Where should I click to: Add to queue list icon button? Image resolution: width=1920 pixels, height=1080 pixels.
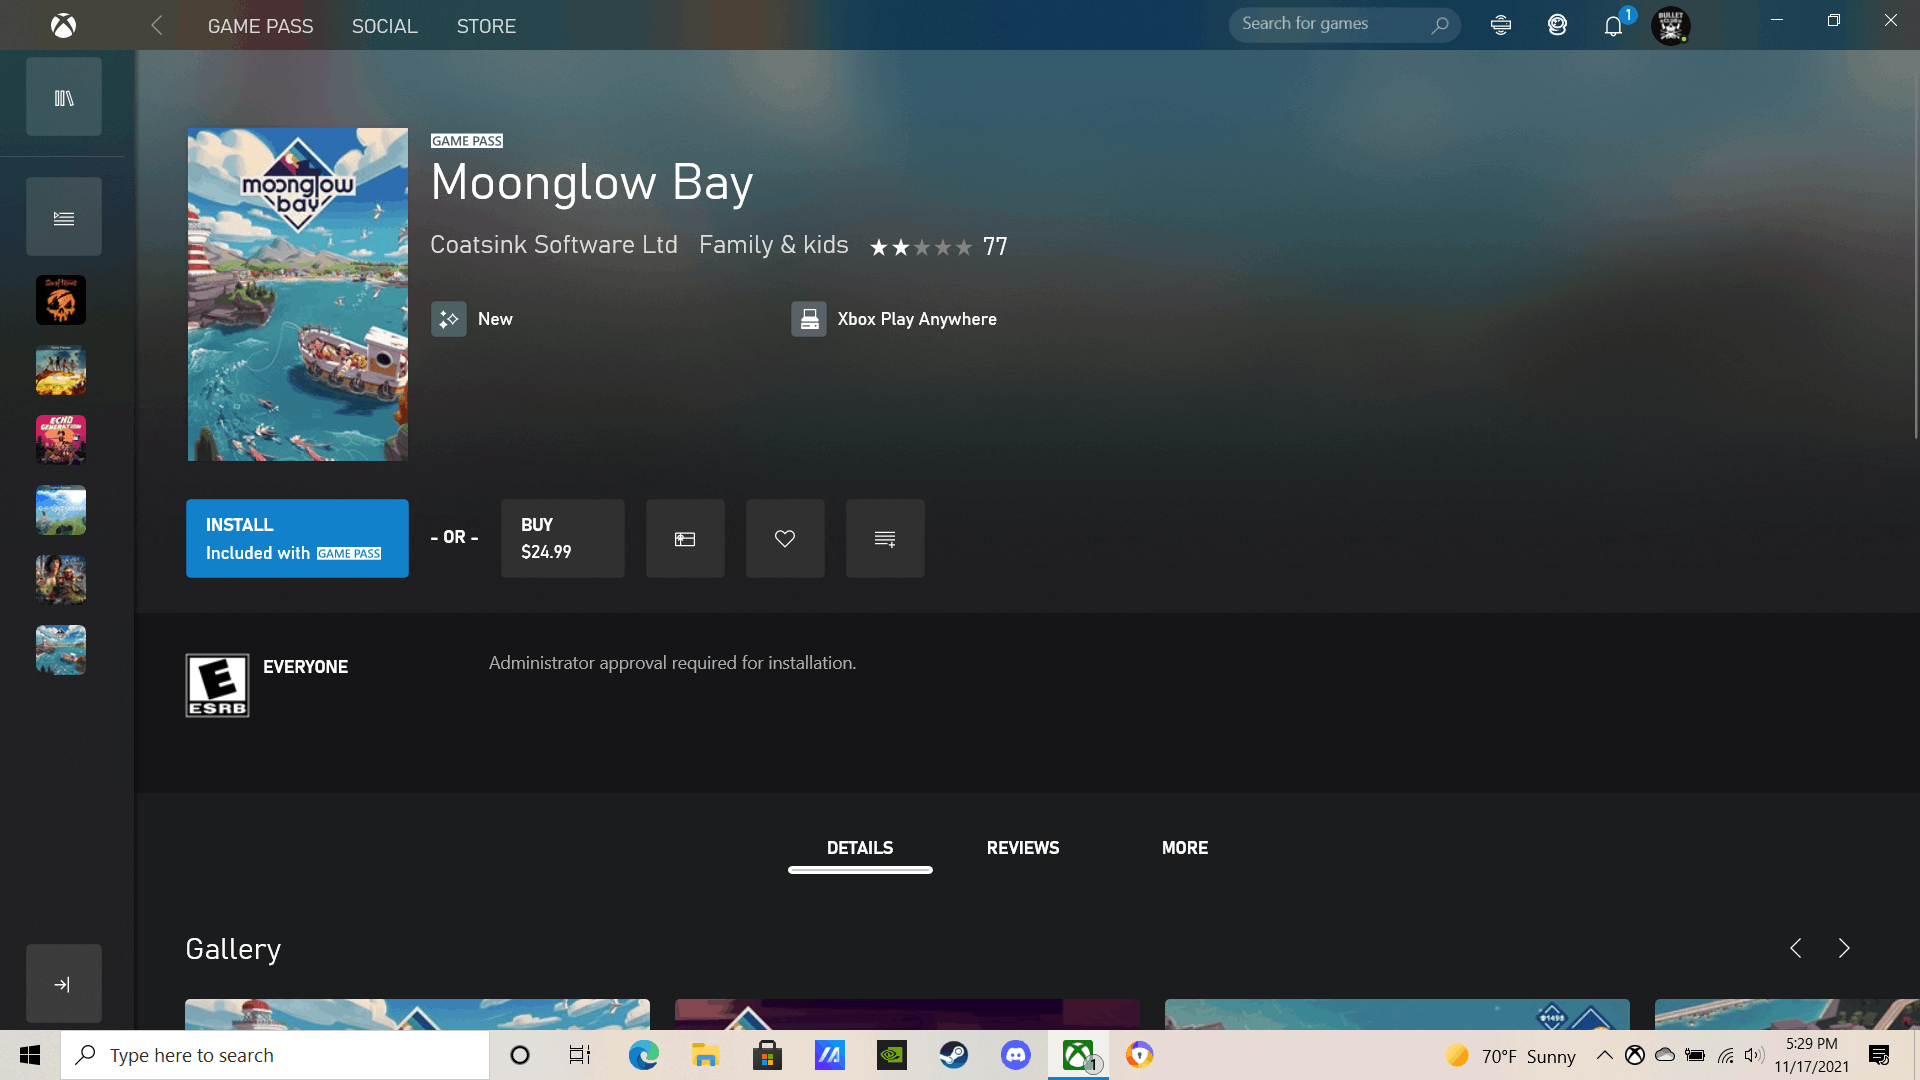(x=885, y=538)
